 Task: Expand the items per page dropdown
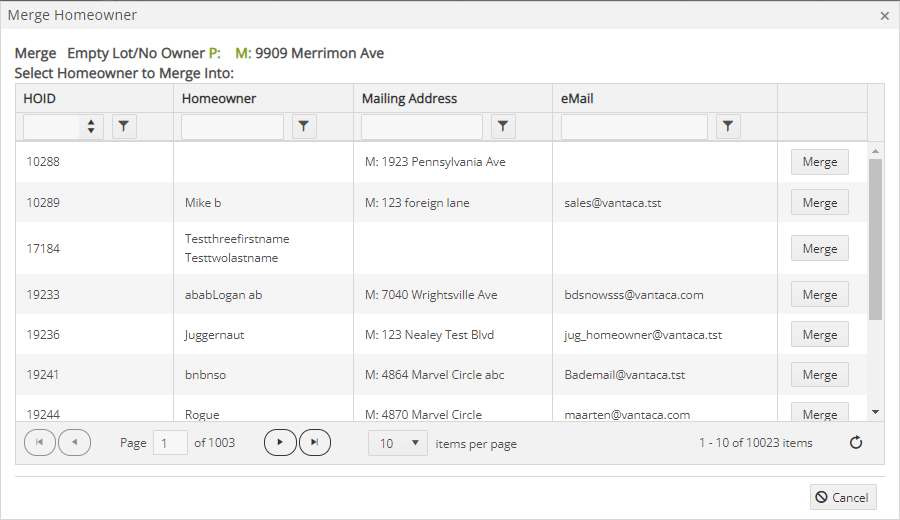pyautogui.click(x=398, y=443)
